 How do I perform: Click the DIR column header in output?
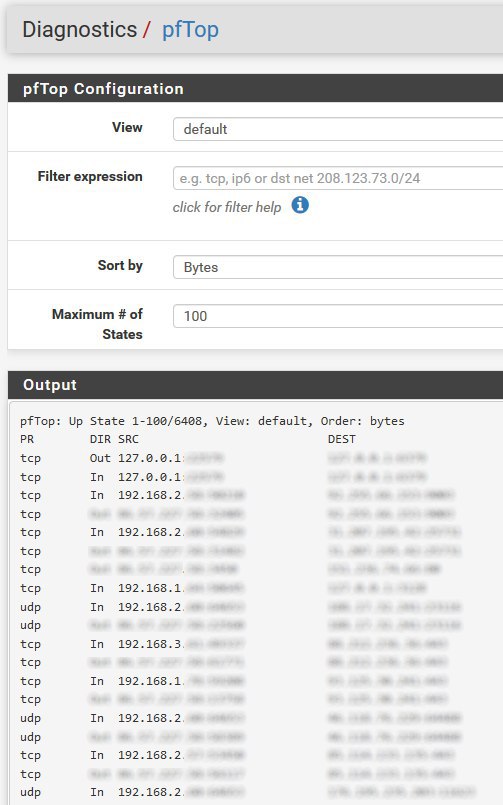pos(100,439)
